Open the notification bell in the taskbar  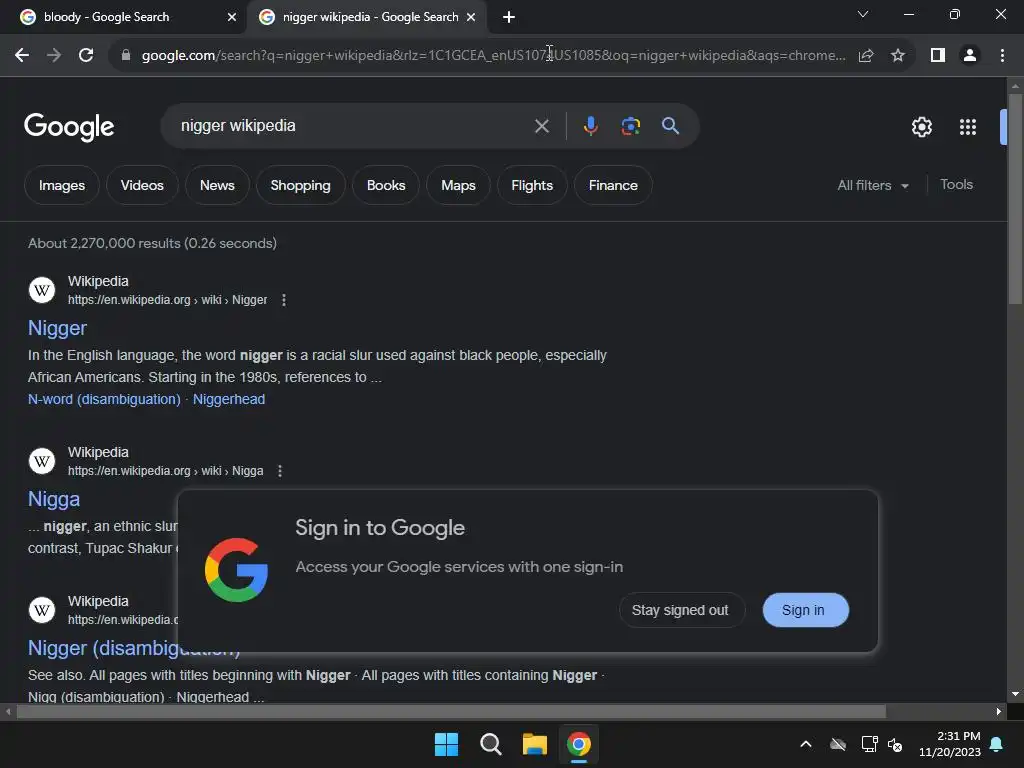pyautogui.click(x=997, y=744)
